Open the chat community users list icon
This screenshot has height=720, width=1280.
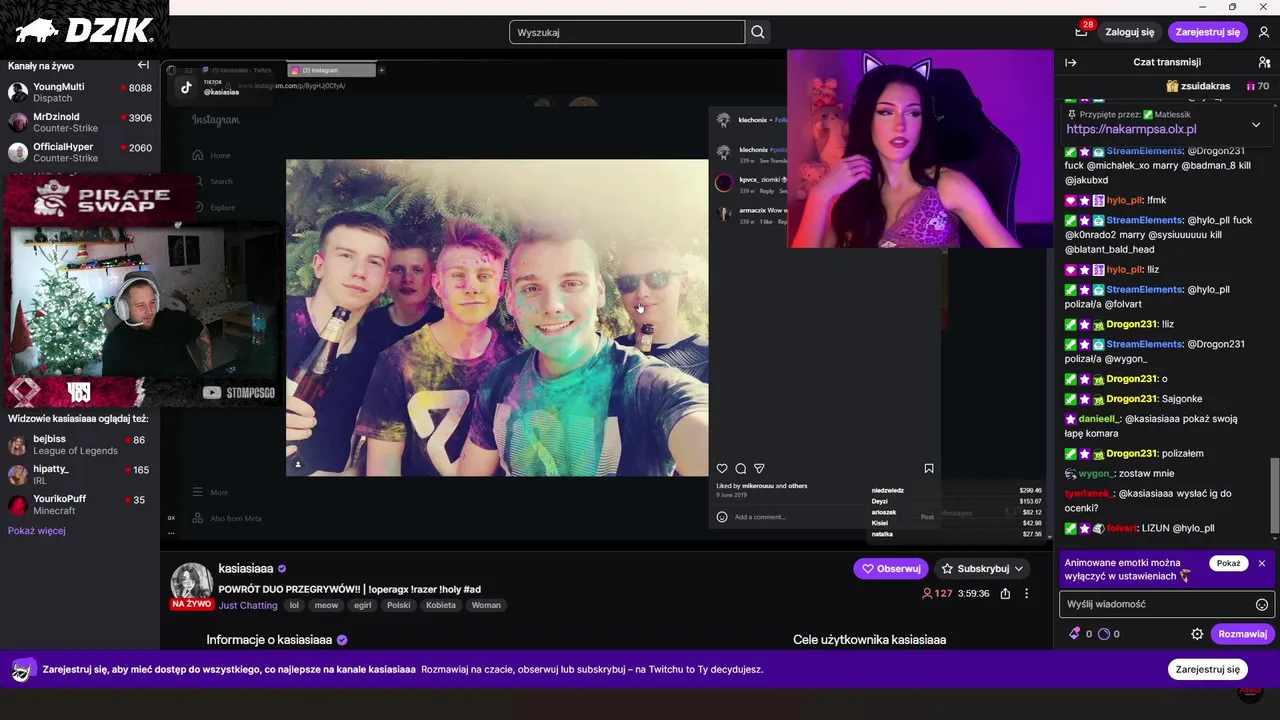1264,62
